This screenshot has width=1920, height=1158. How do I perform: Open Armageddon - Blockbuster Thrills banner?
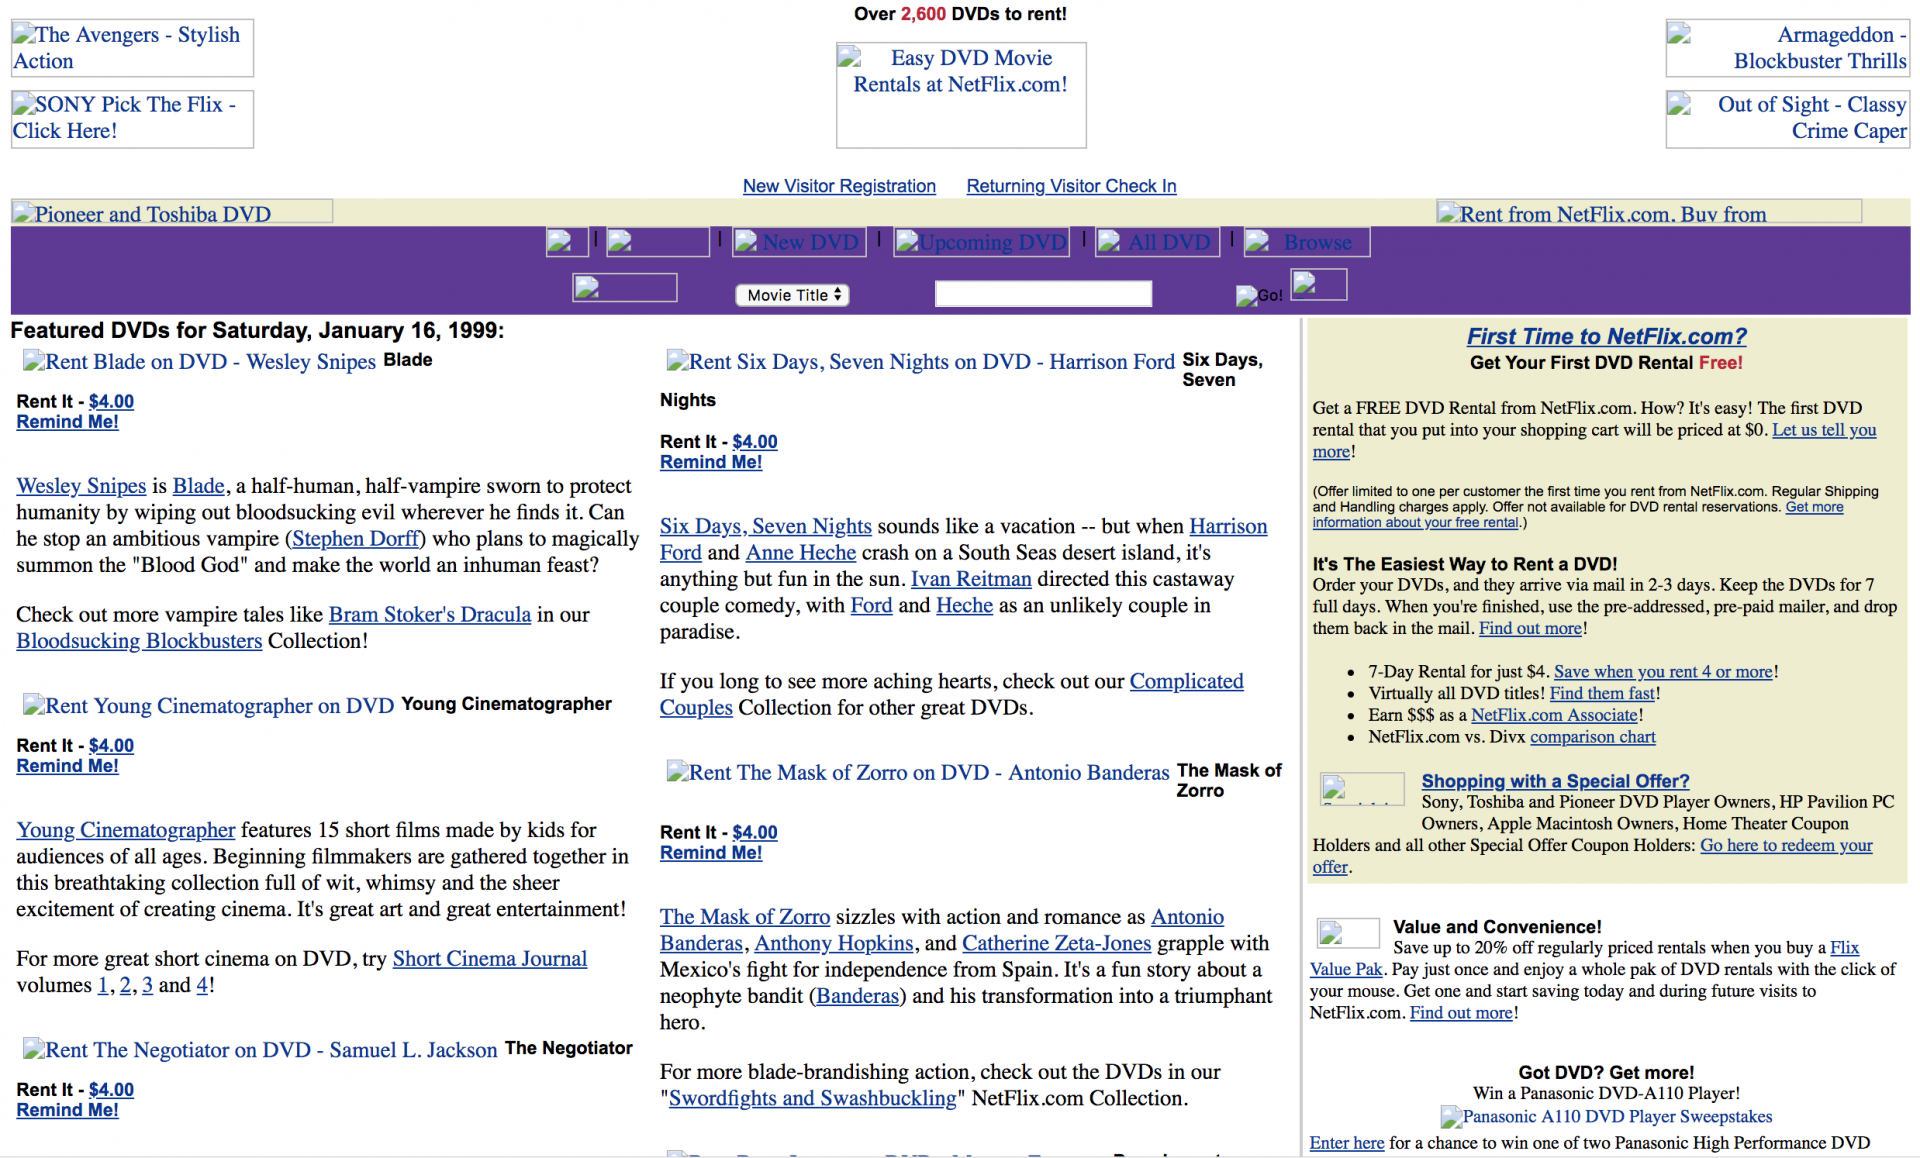pyautogui.click(x=1787, y=48)
